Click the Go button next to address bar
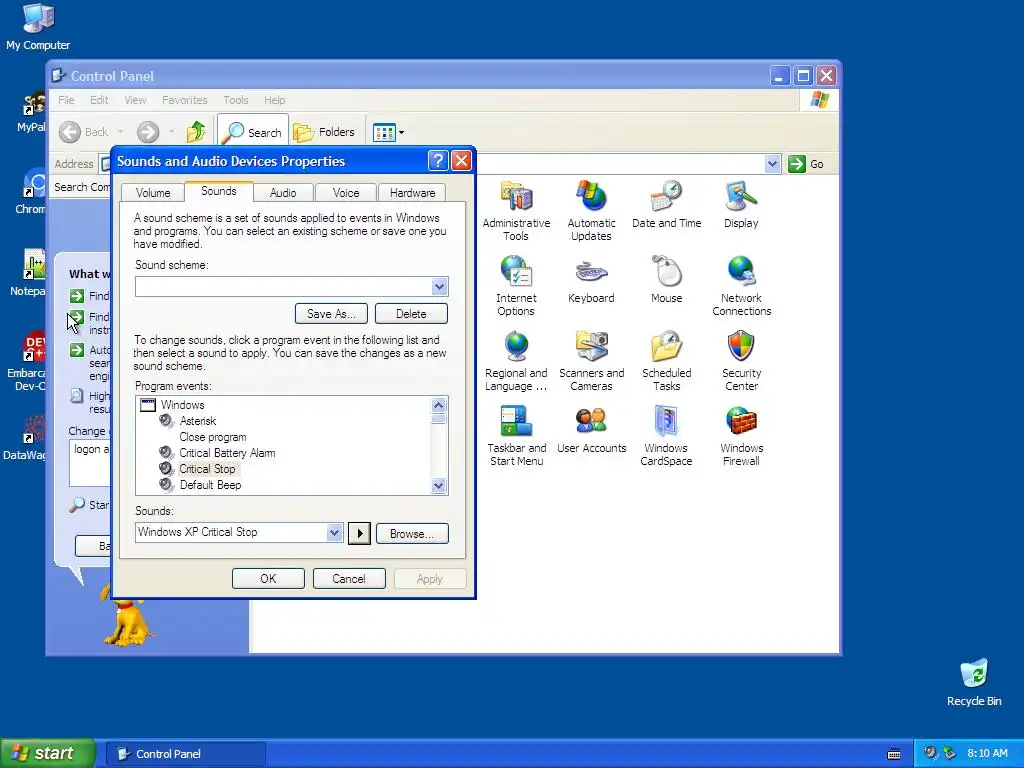 pyautogui.click(x=806, y=164)
